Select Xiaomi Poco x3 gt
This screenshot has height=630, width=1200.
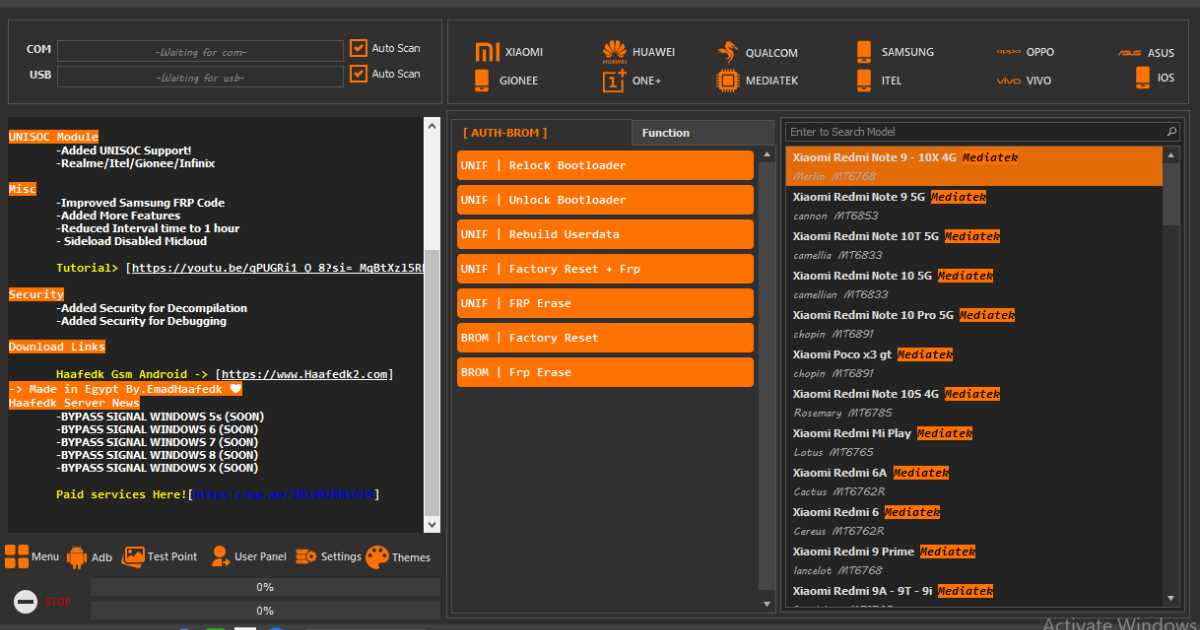pyautogui.click(x=974, y=363)
